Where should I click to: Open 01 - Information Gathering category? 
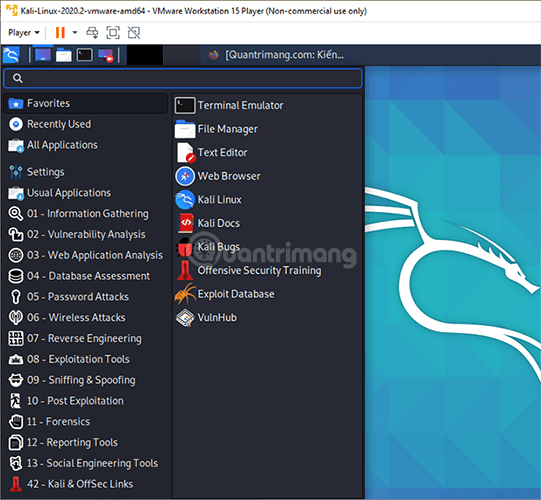coord(86,214)
